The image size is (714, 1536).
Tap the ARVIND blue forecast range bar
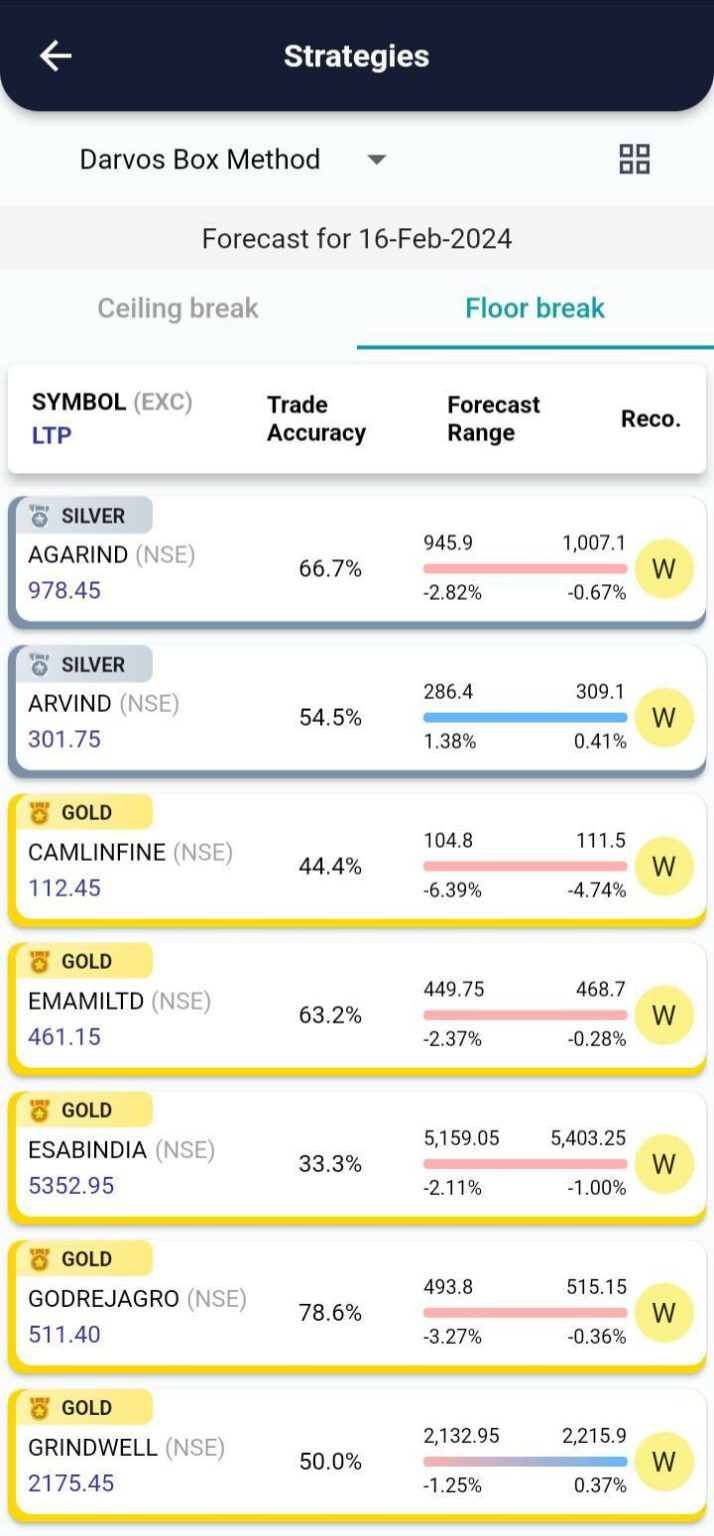(x=525, y=717)
